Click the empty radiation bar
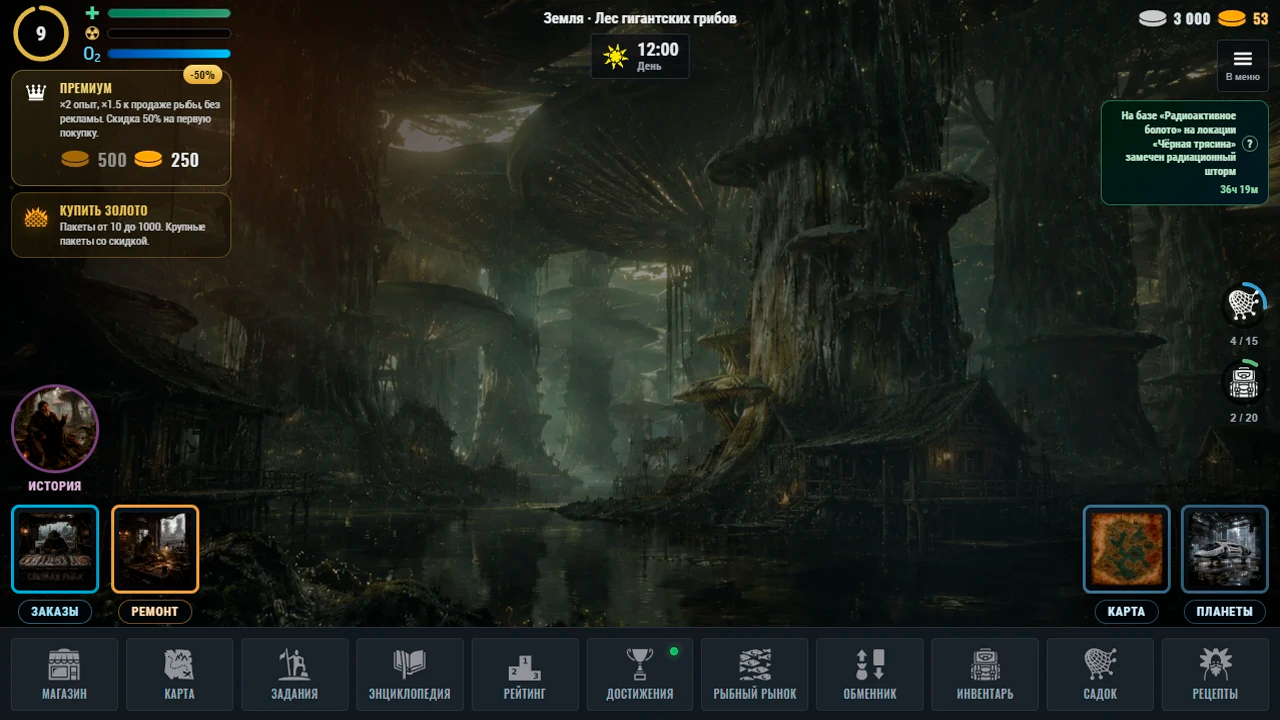Screen dimensions: 1280x720 click(169, 33)
